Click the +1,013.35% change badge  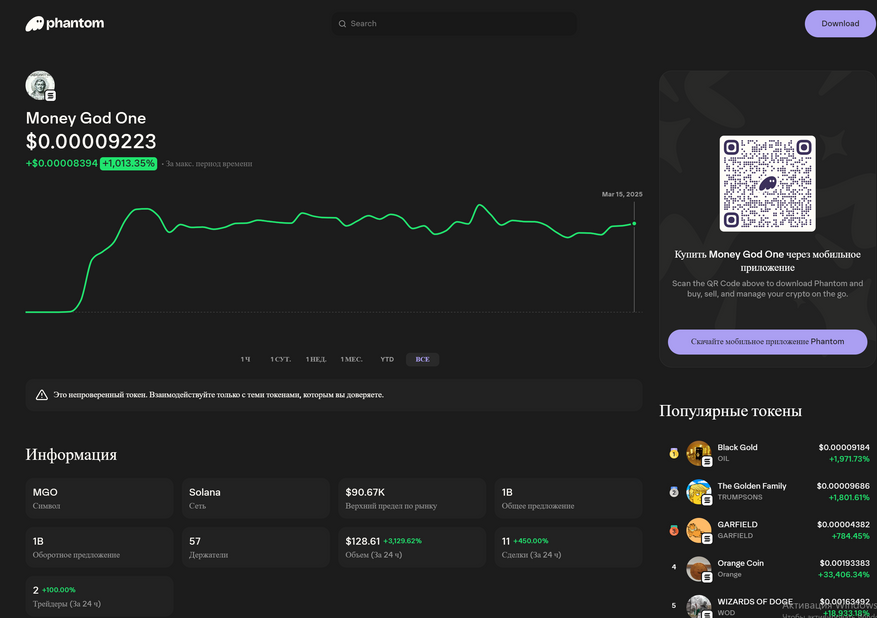(x=128, y=164)
